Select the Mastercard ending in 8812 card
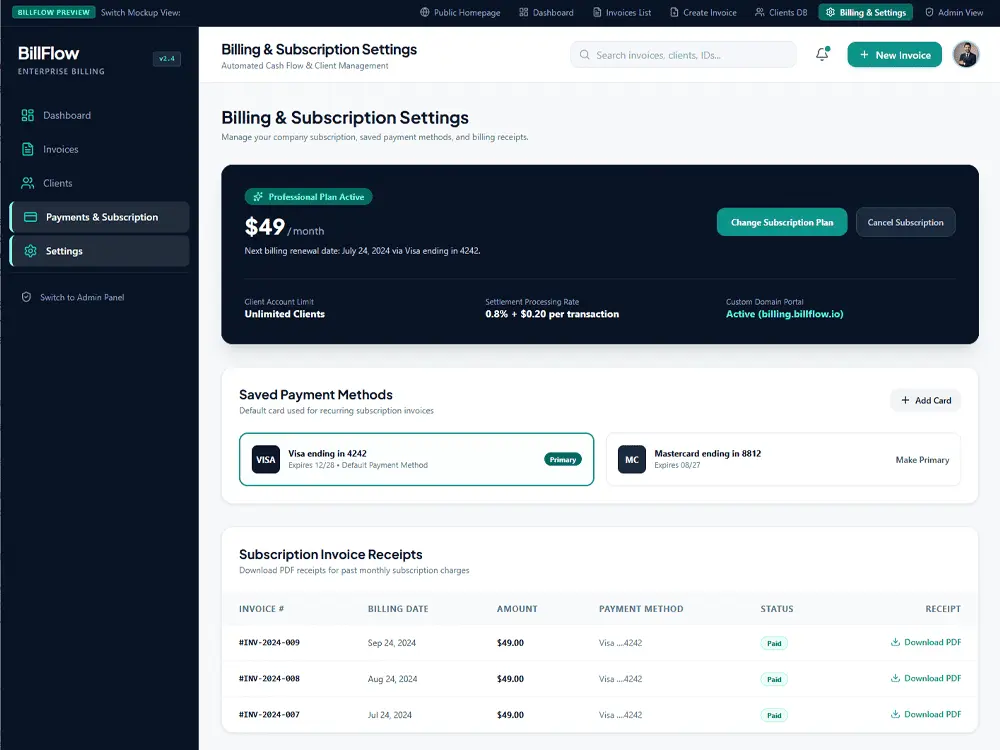 783,459
